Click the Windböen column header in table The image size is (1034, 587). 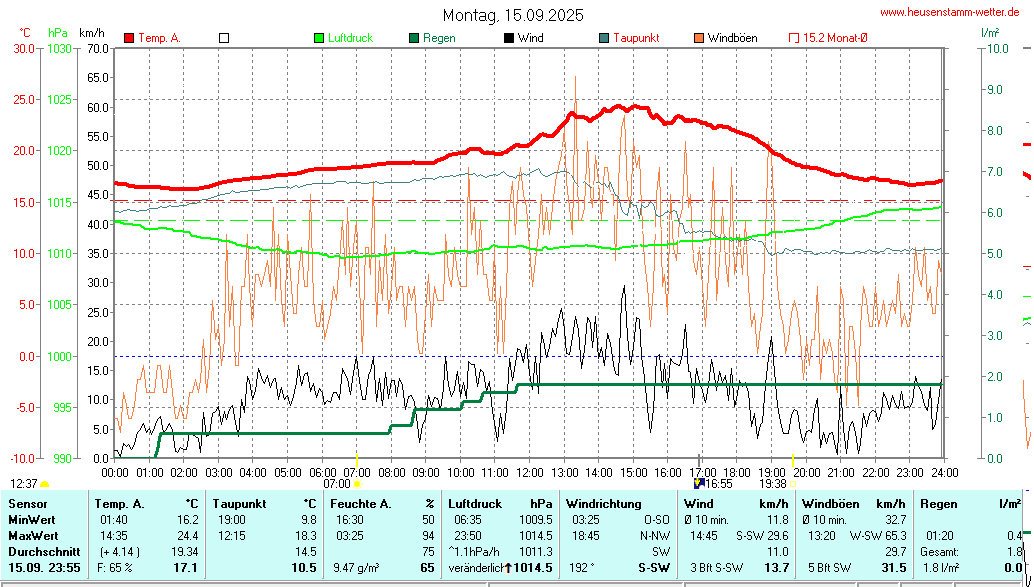pos(830,503)
